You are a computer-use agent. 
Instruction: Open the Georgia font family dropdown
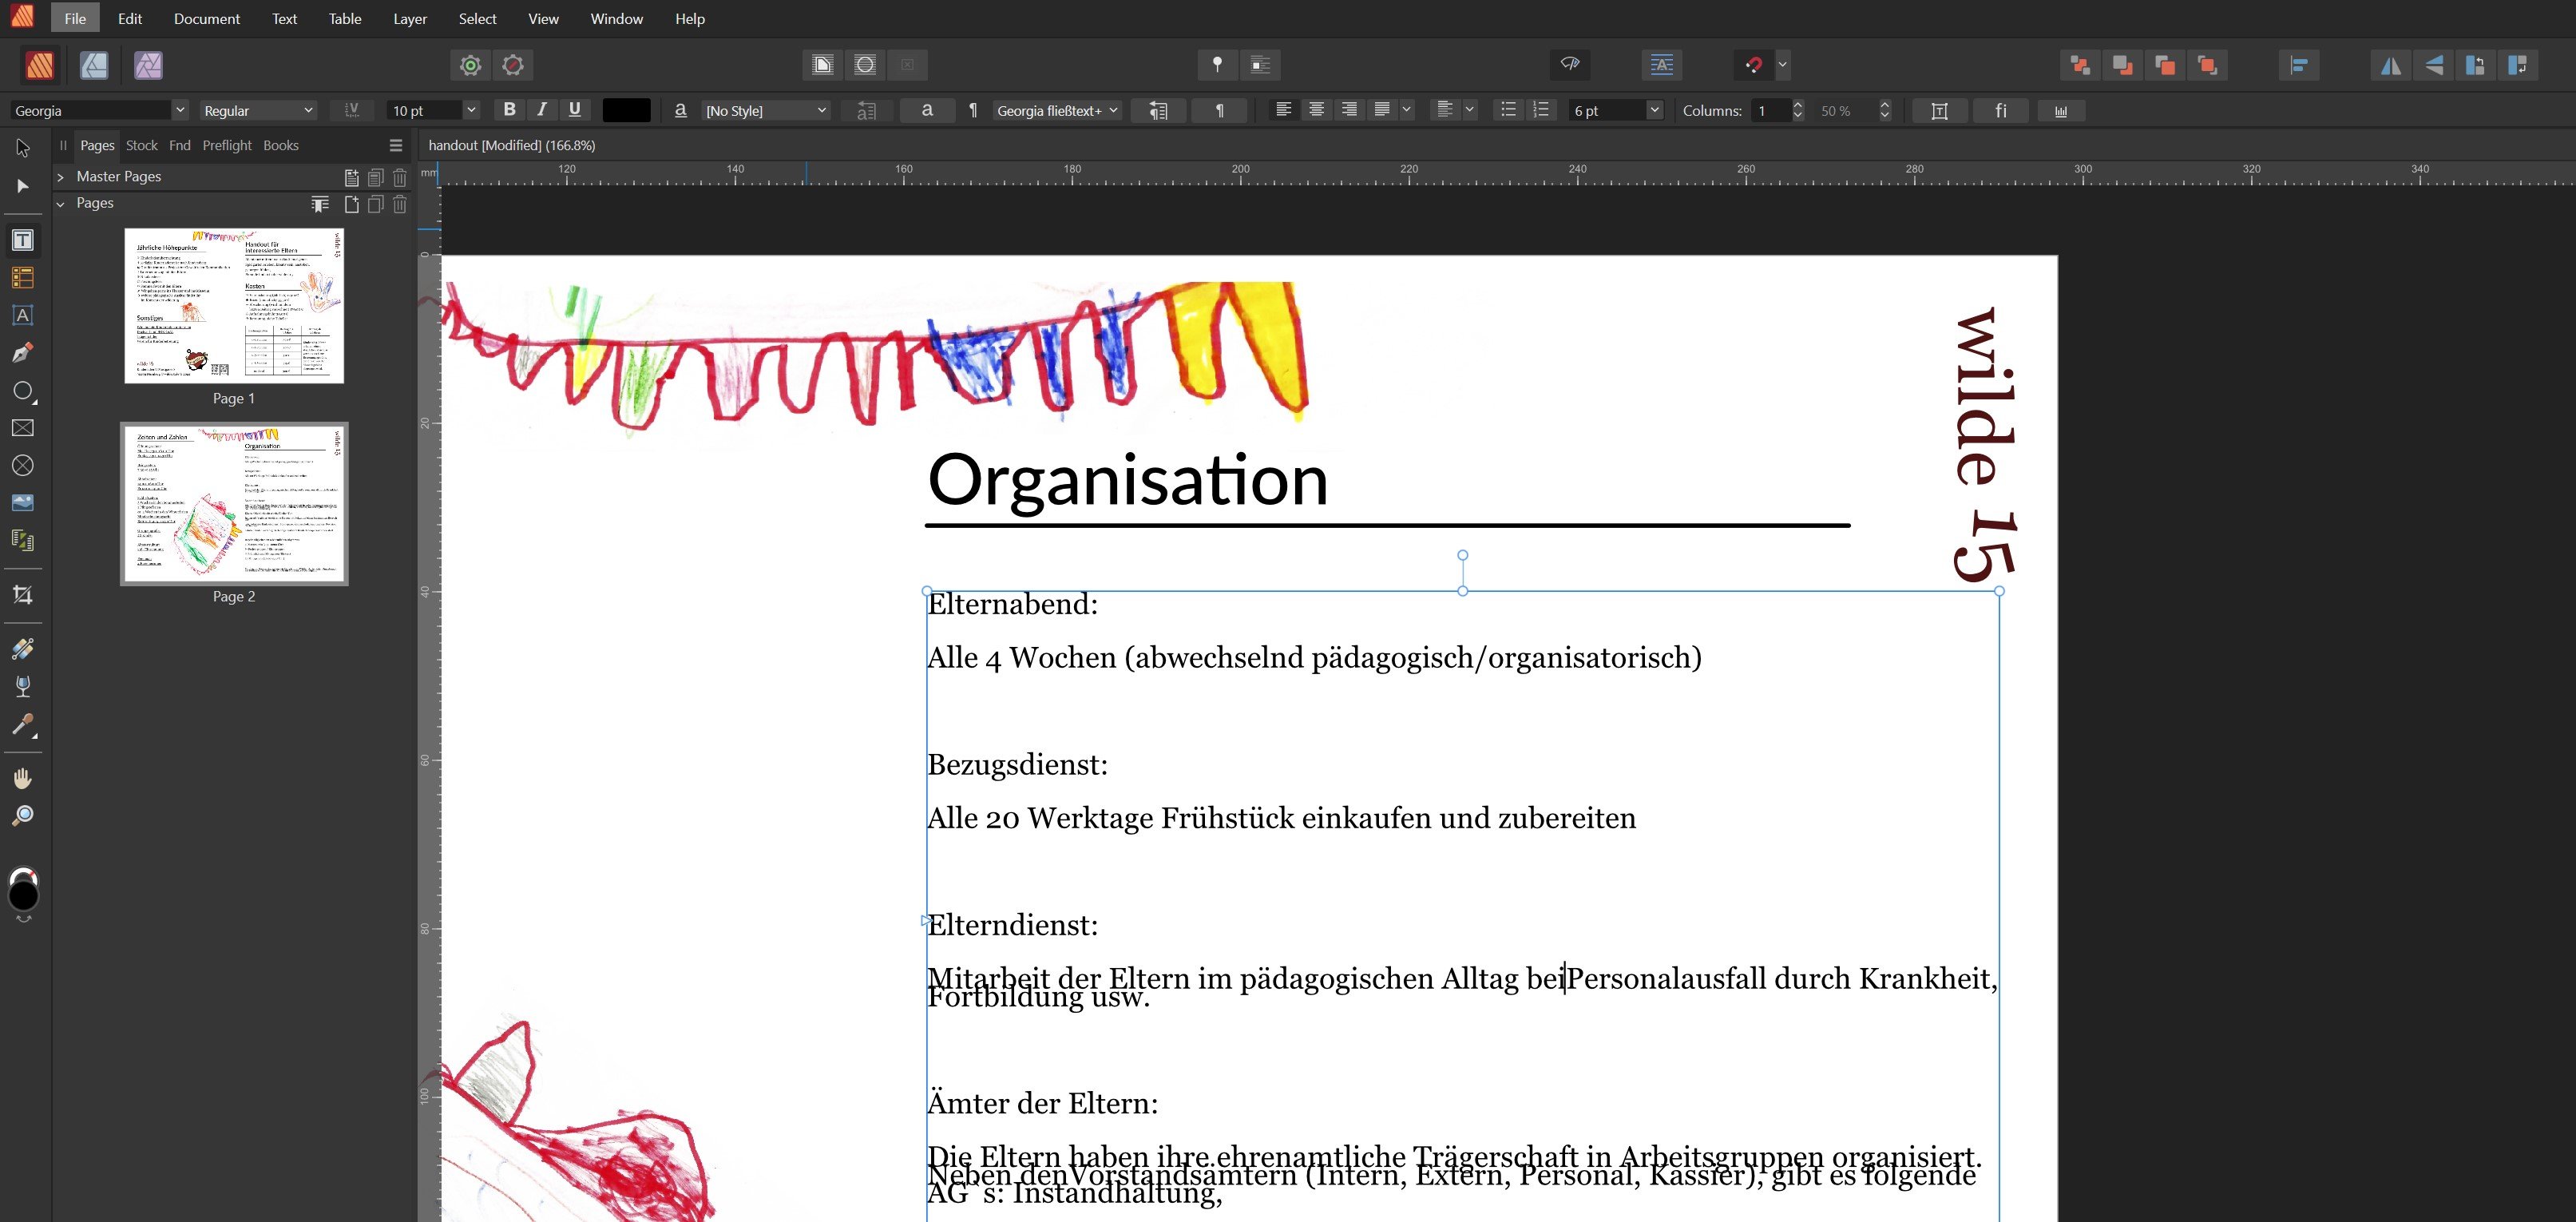180,111
